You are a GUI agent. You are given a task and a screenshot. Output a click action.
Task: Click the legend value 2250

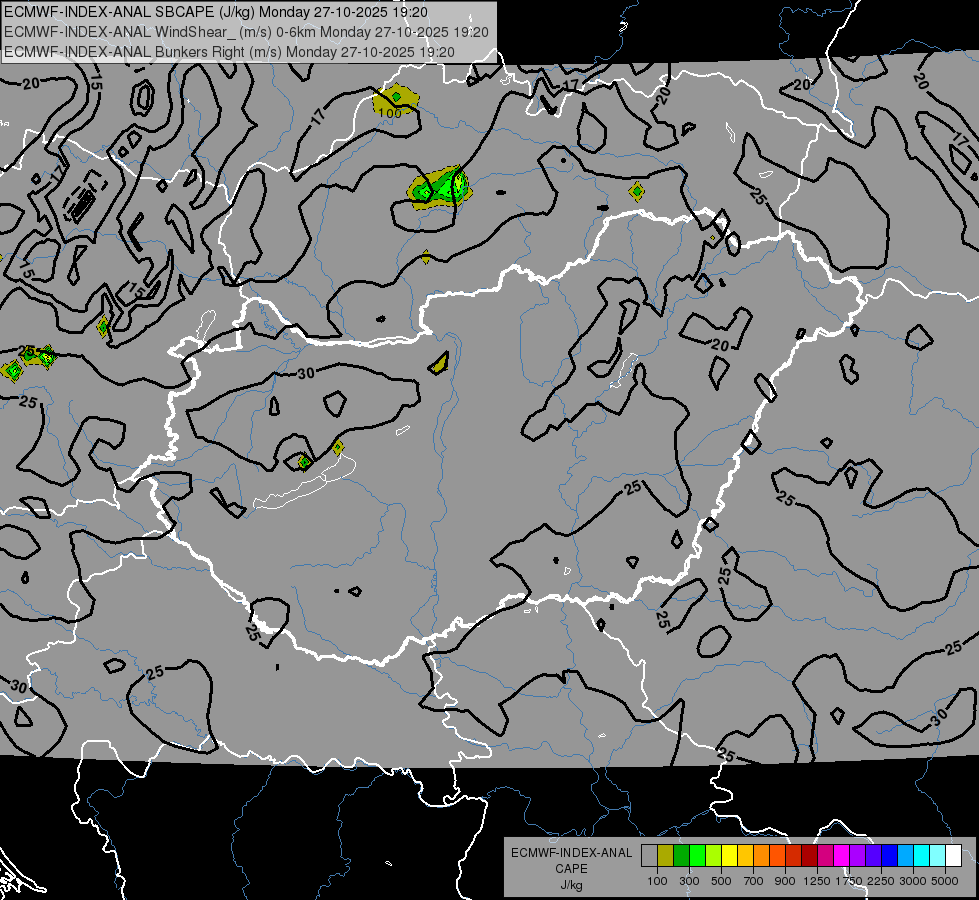(881, 881)
